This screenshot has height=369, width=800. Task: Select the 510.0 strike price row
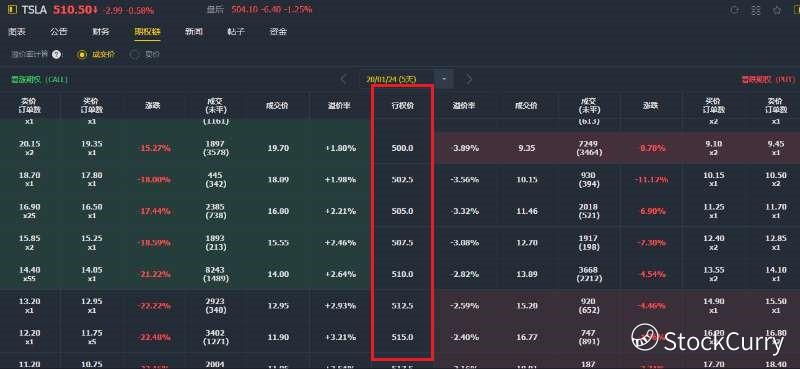[400, 274]
